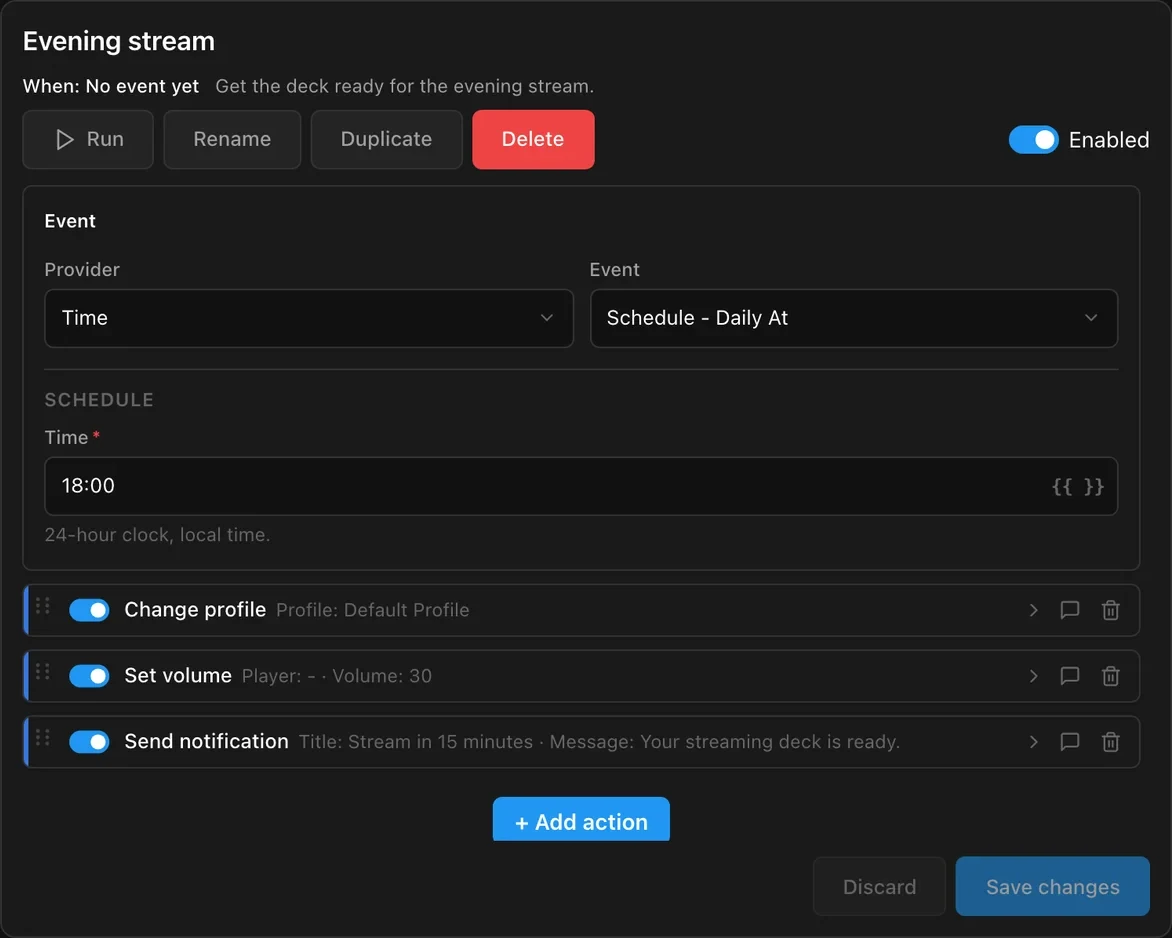This screenshot has height=938, width=1172.
Task: Insert variable using the curly braces icon
Action: [x=1077, y=487]
